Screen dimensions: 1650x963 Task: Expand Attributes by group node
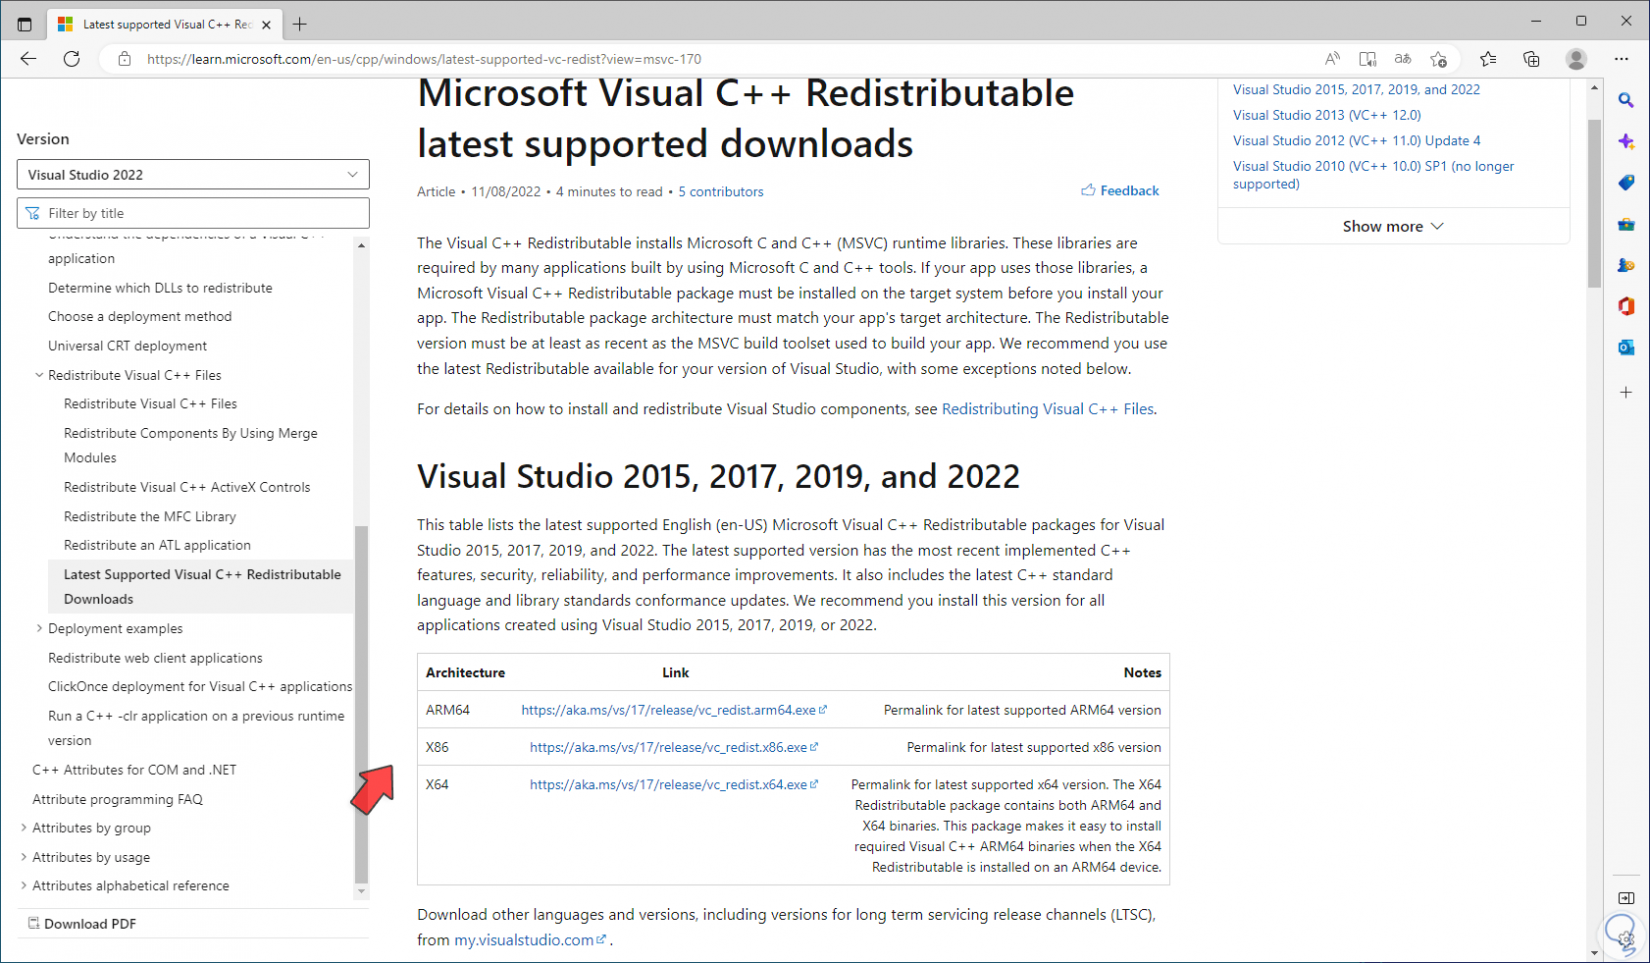(x=24, y=827)
